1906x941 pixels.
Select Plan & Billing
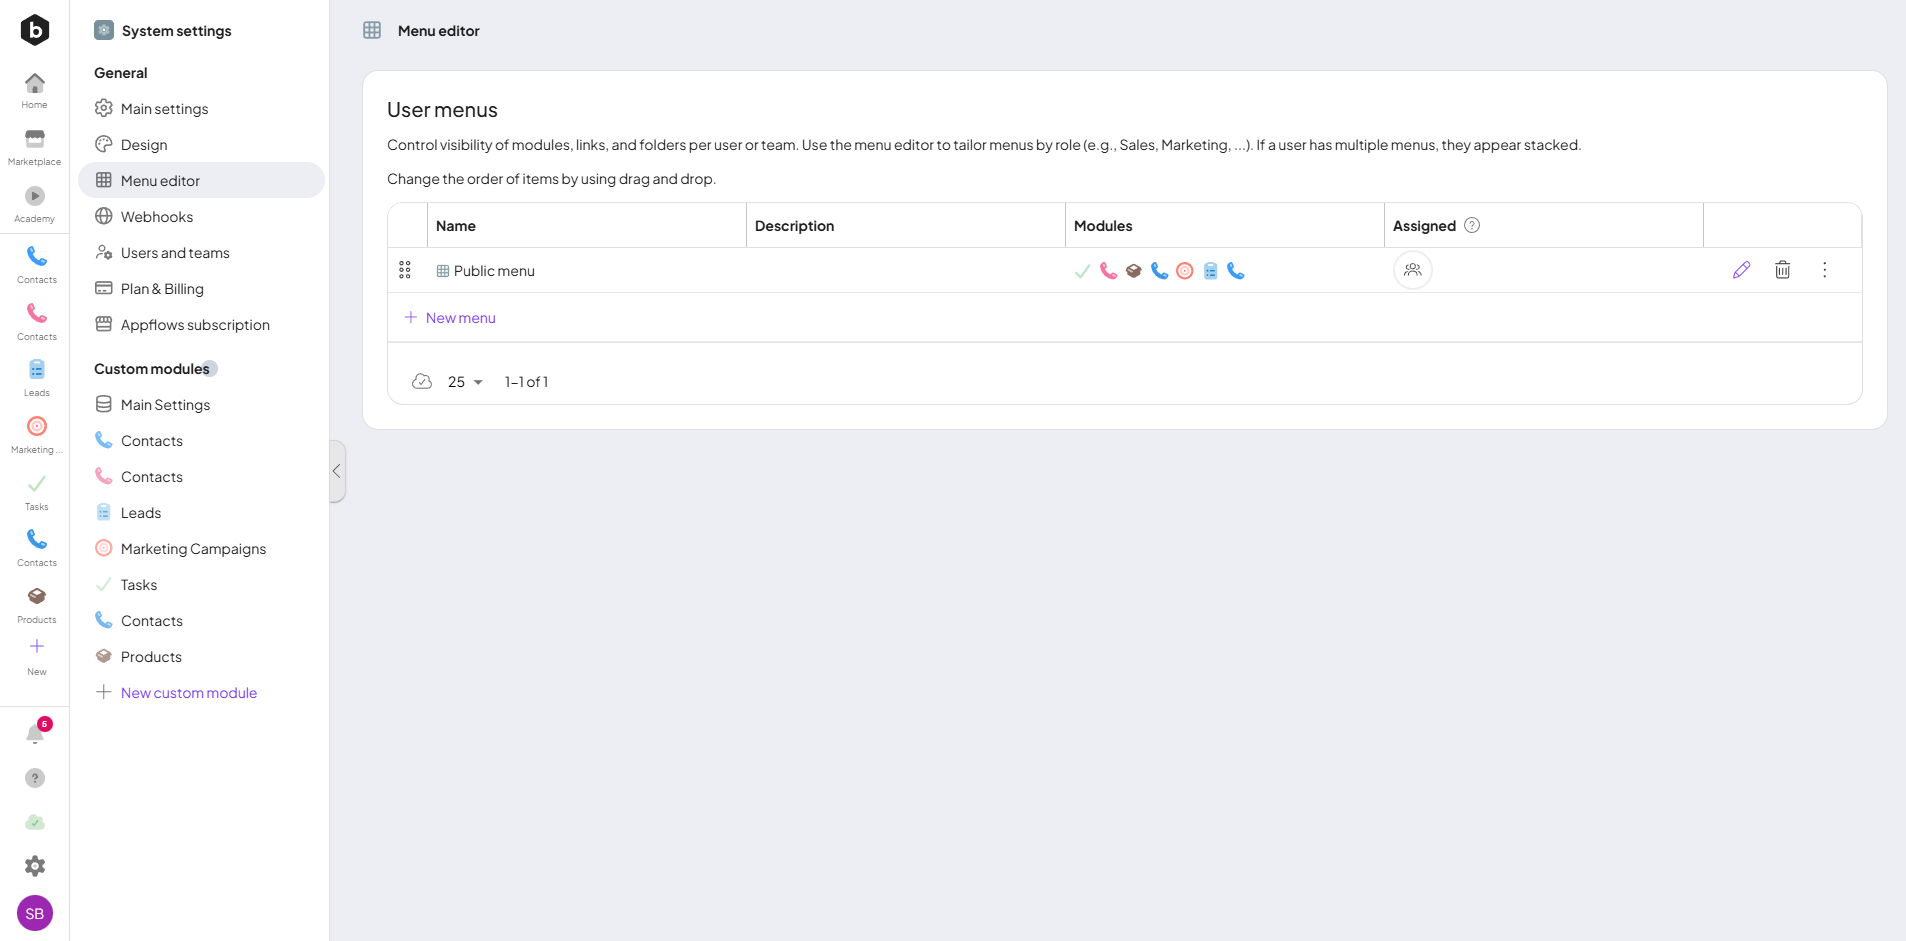pyautogui.click(x=162, y=289)
